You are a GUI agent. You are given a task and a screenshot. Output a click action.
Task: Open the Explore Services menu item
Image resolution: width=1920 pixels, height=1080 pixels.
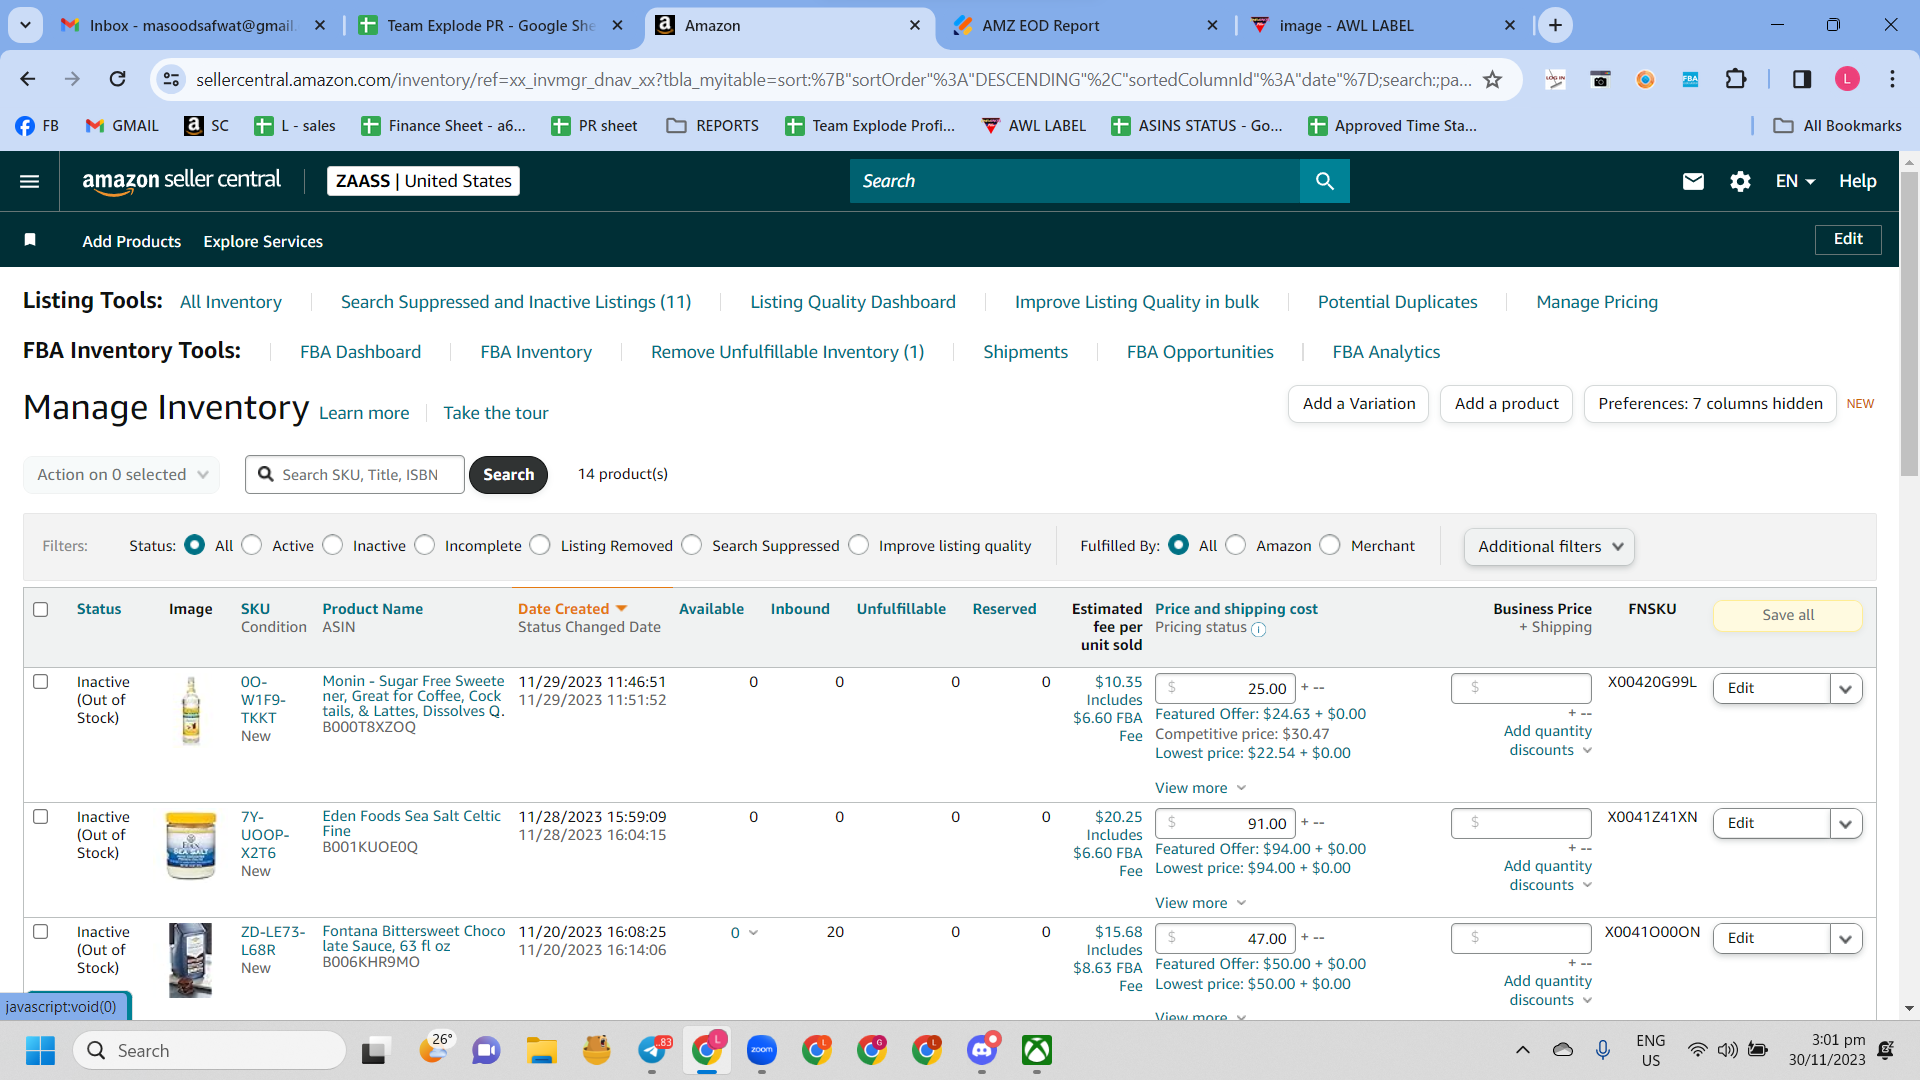[x=263, y=241]
